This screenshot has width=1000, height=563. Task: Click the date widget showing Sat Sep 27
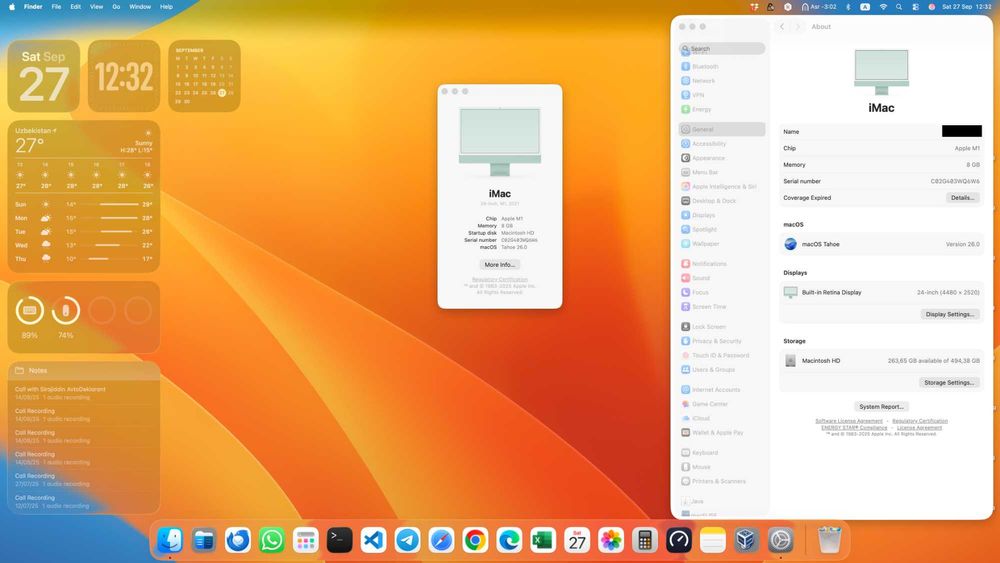(x=43, y=76)
